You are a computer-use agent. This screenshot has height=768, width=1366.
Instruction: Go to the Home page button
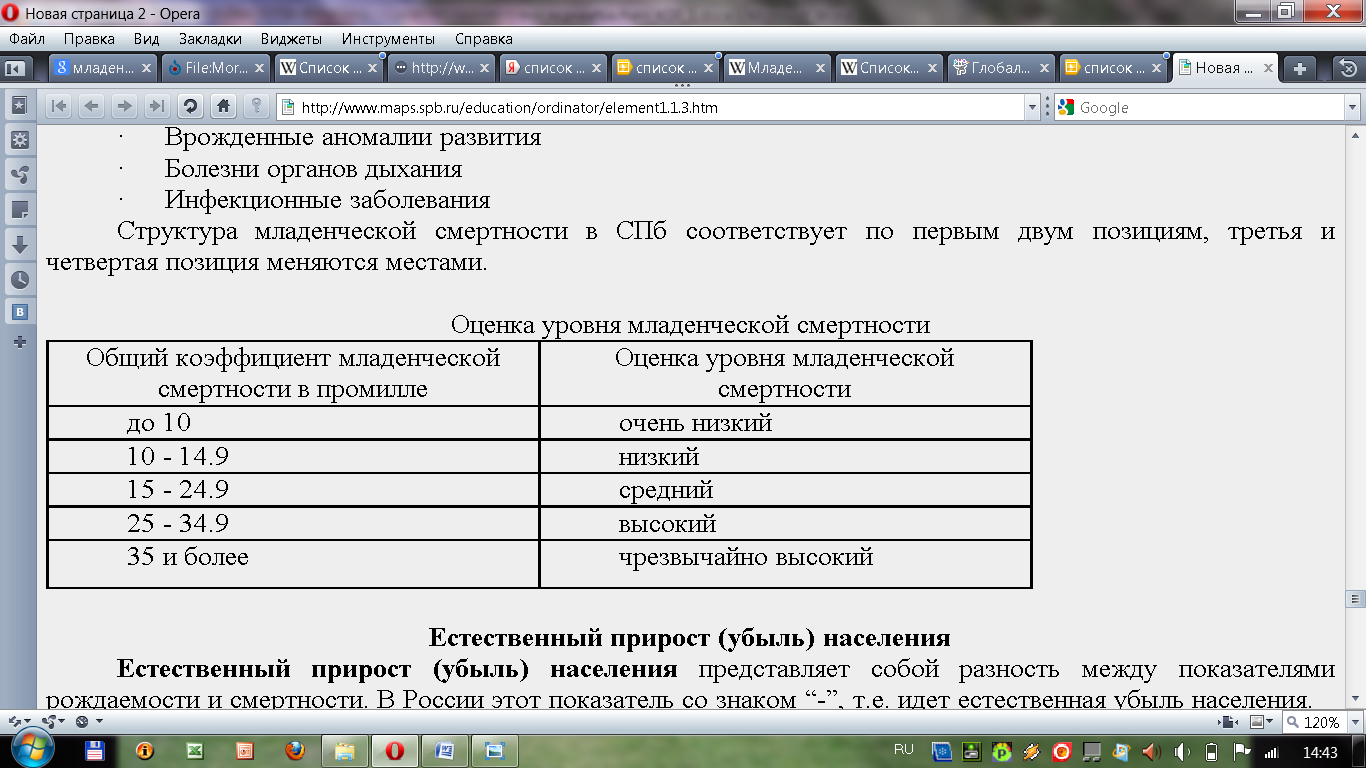pyautogui.click(x=223, y=106)
